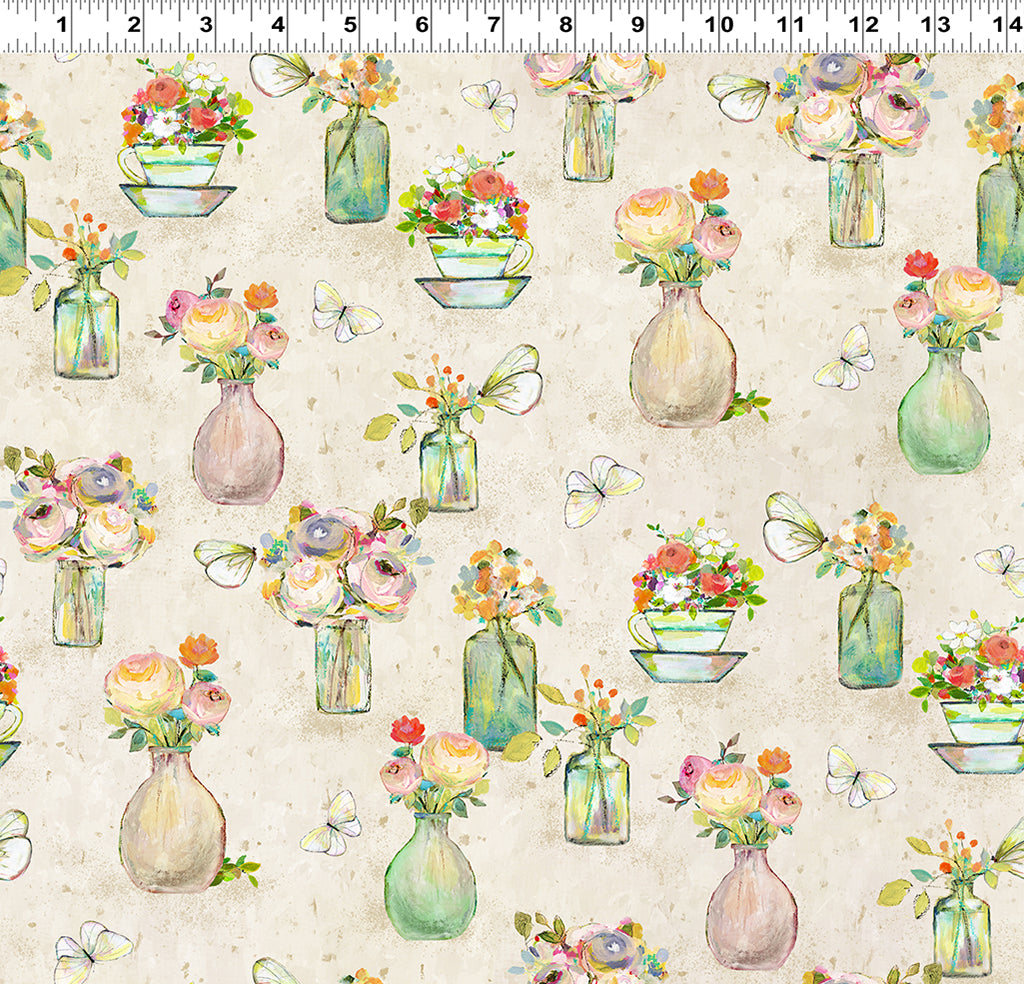The height and width of the screenshot is (984, 1024).
Task: Click the butterfly perched on the small jar
Action: tap(512, 380)
